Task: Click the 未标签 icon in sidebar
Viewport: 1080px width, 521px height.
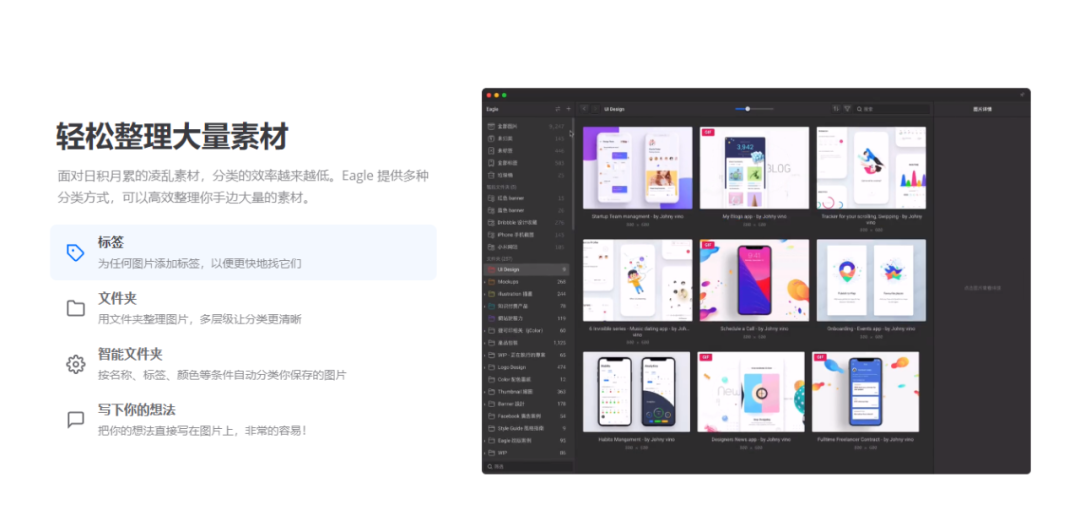Action: pyautogui.click(x=491, y=150)
